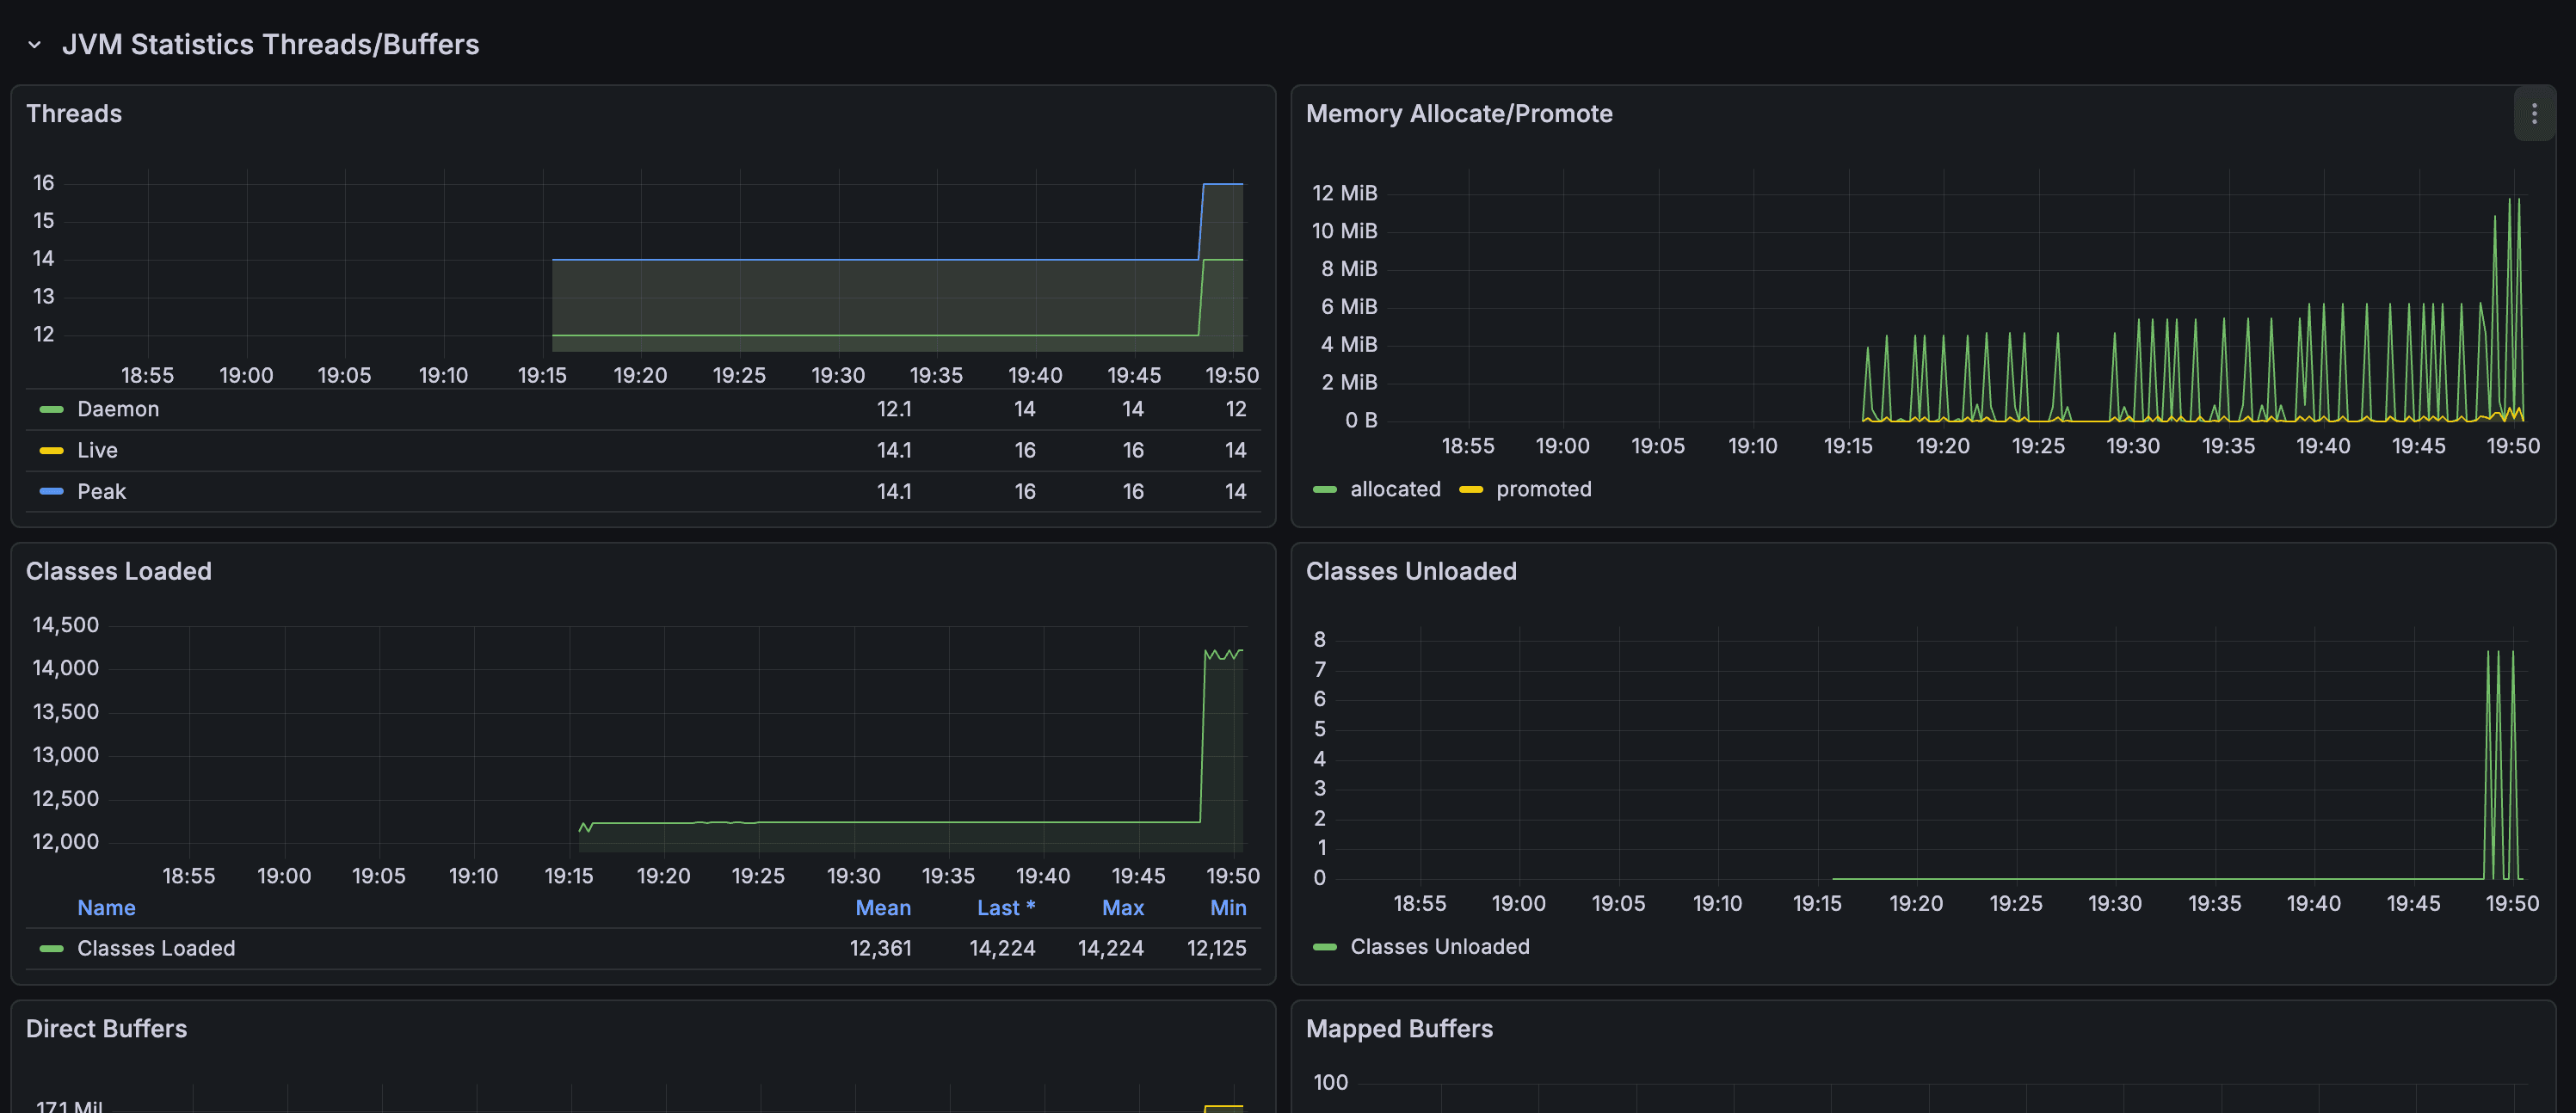Click the Daemon legend color swatch
Viewport: 2576px width, 1113px height.
(x=51, y=409)
